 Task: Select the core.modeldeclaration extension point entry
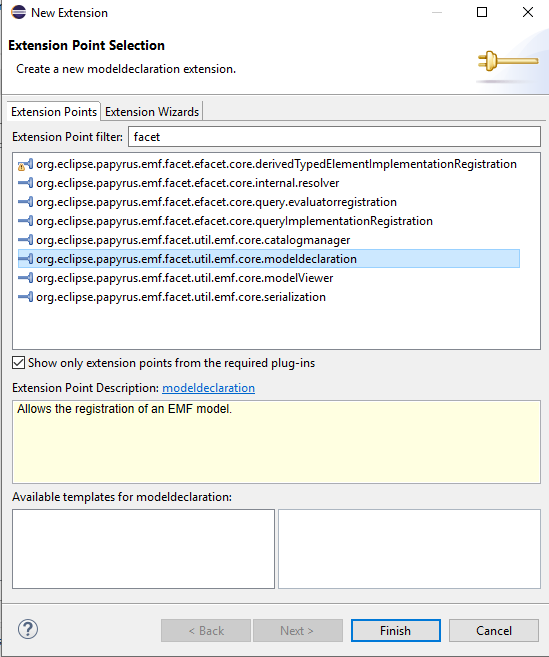pyautogui.click(x=269, y=259)
